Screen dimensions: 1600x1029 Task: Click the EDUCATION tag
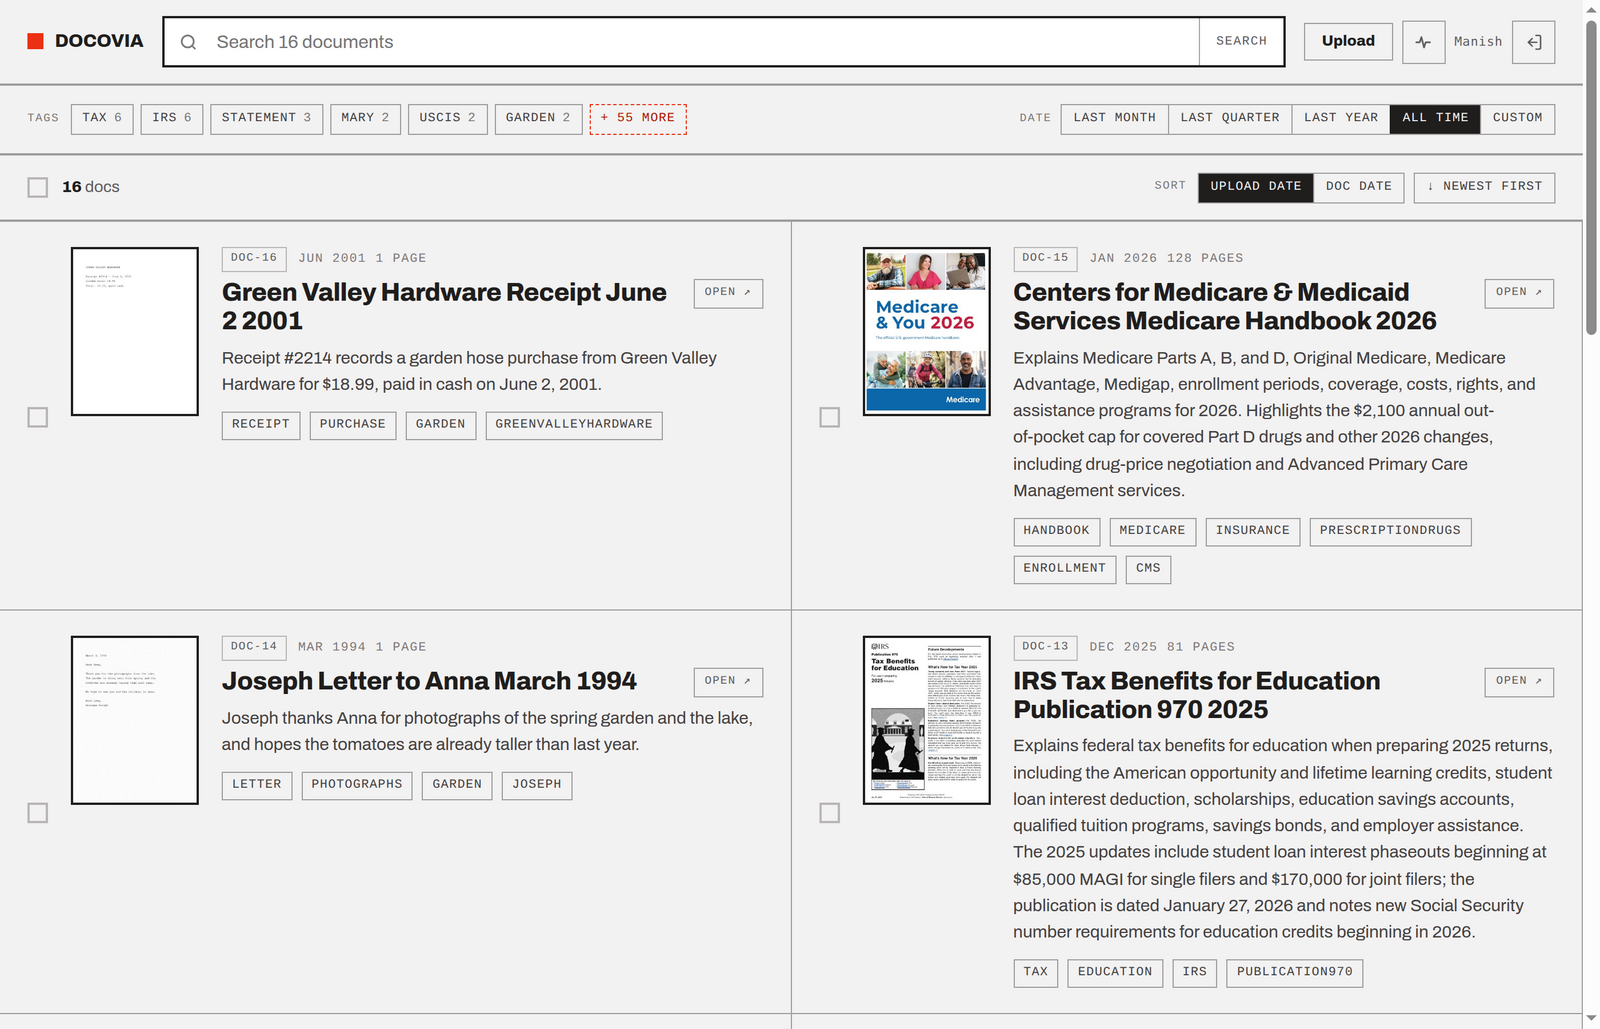point(1115,973)
